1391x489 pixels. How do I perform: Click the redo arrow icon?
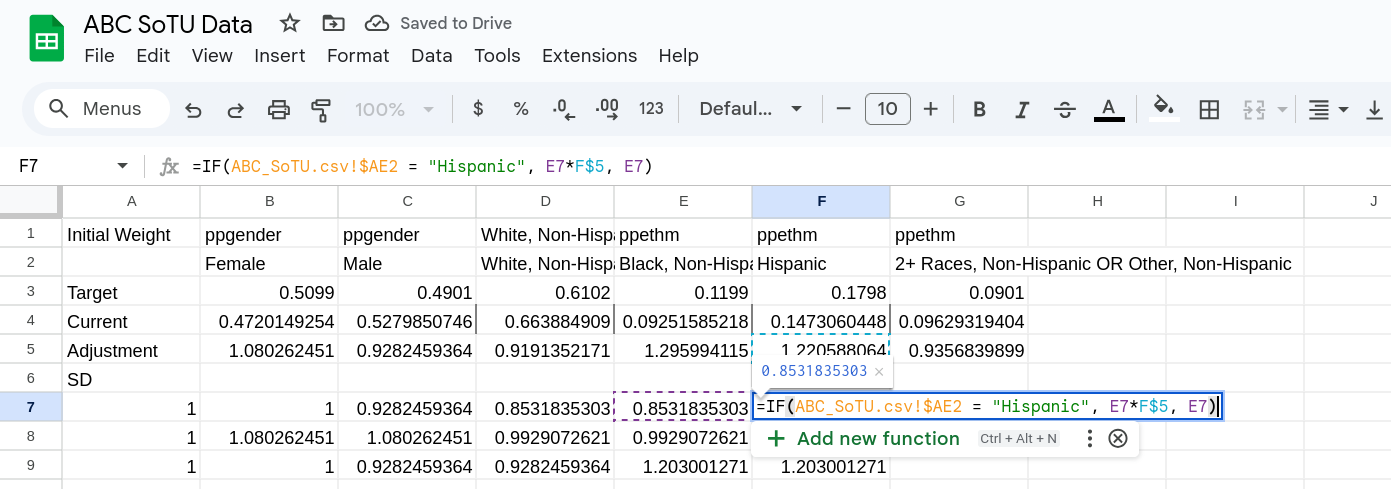click(236, 109)
